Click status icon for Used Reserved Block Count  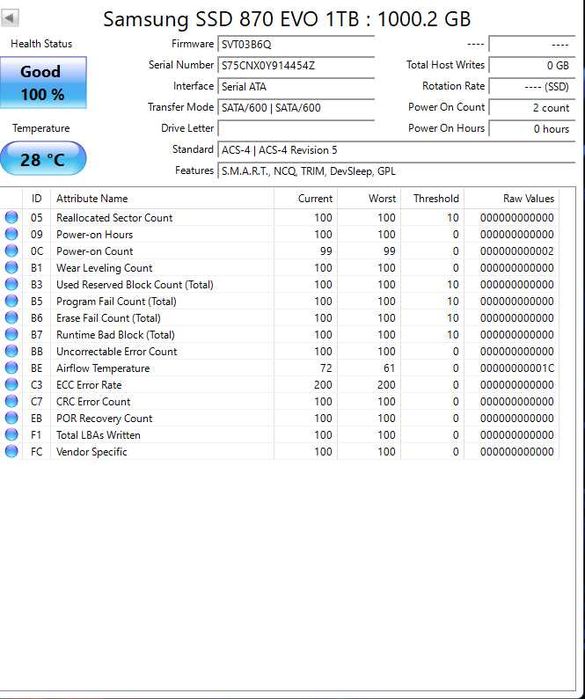point(11,284)
